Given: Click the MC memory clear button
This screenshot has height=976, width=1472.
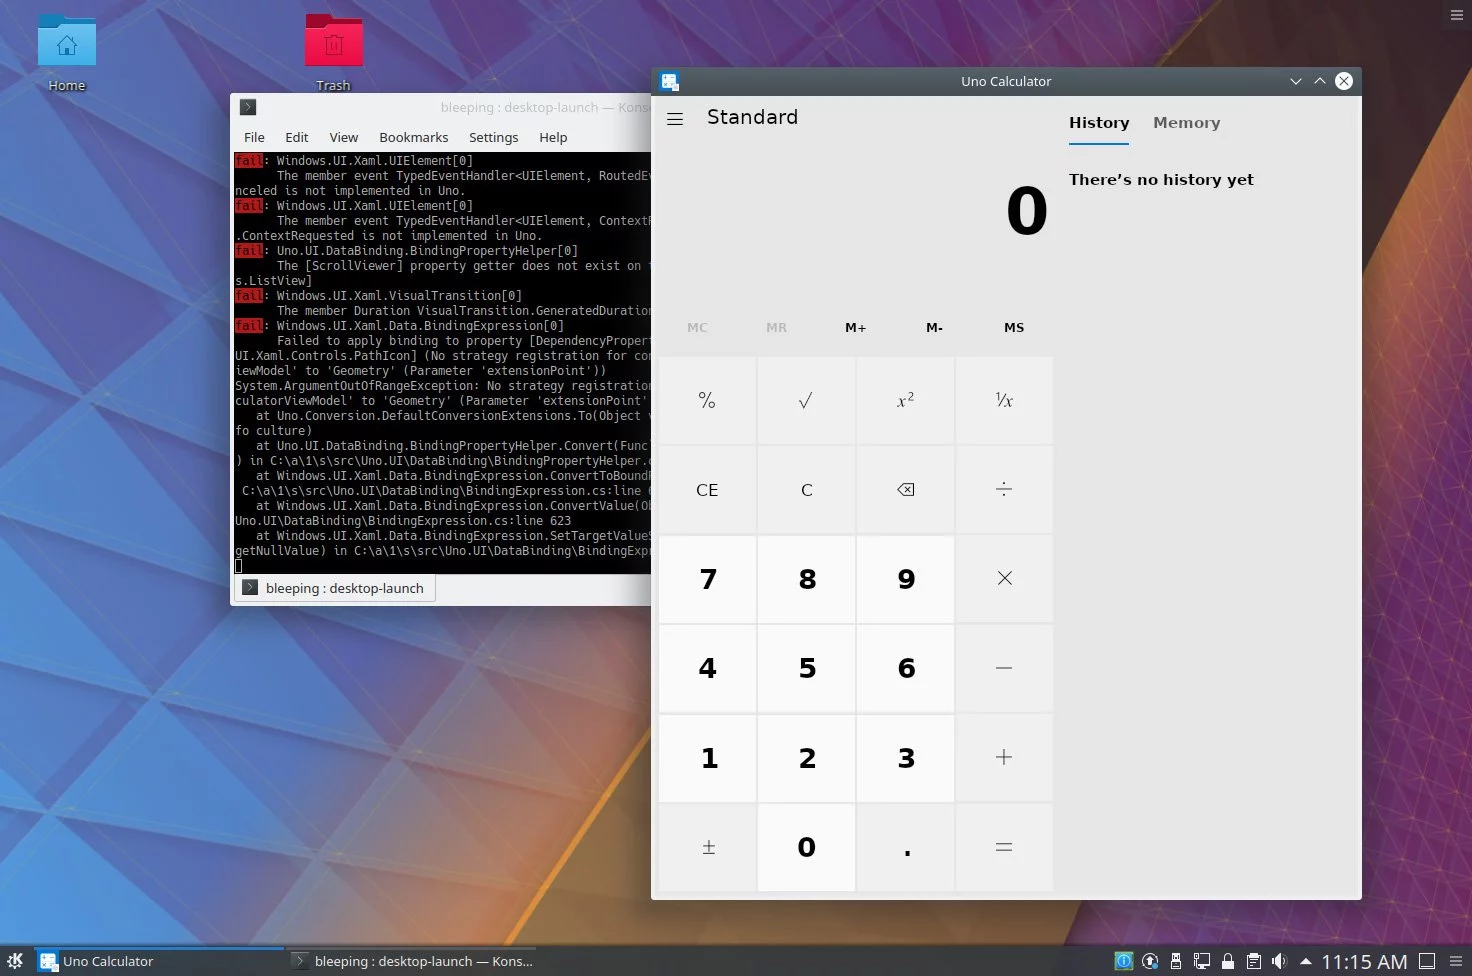Looking at the screenshot, I should (697, 328).
